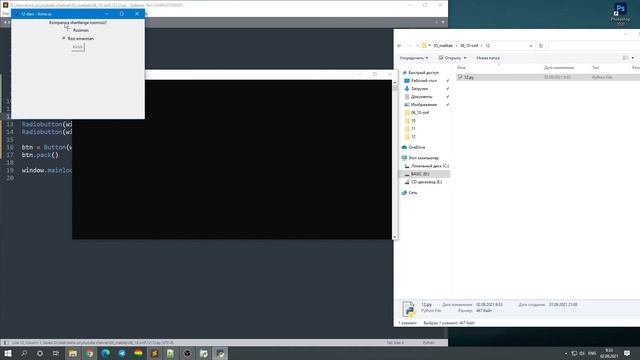The width and height of the screenshot is (640, 360).
Task: Switch to File Explorer on the taskbar
Action: point(73,353)
